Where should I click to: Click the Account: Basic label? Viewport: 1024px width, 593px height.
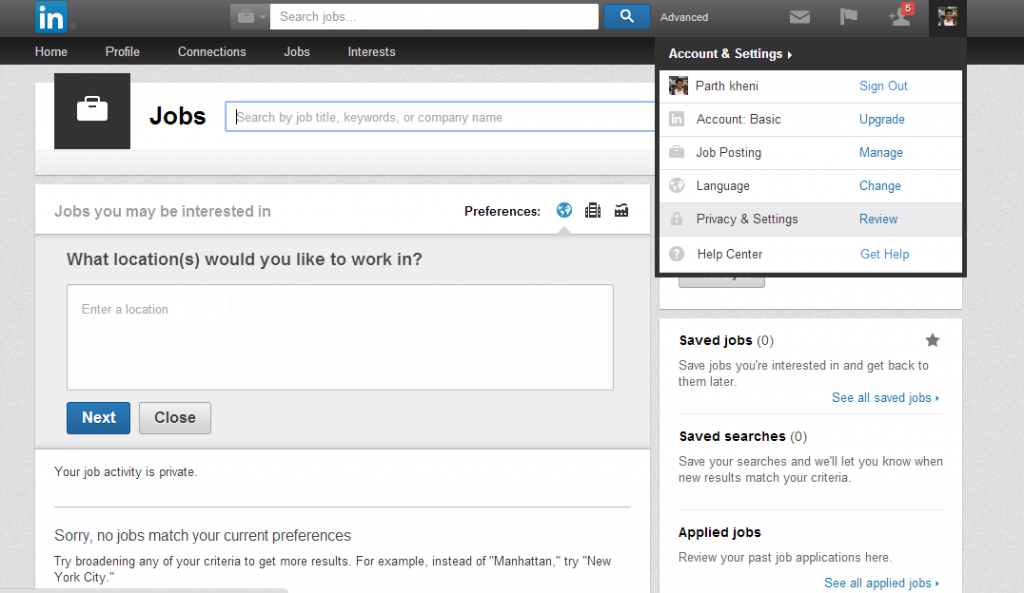tap(739, 120)
